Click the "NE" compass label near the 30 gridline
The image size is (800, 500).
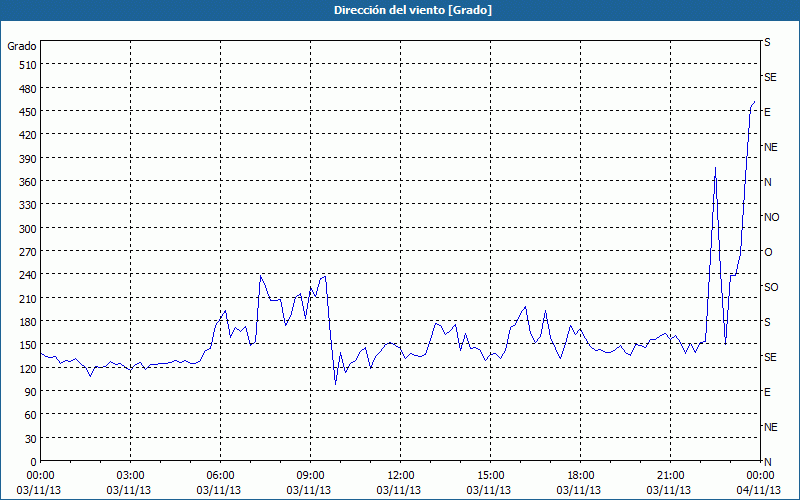(770, 428)
